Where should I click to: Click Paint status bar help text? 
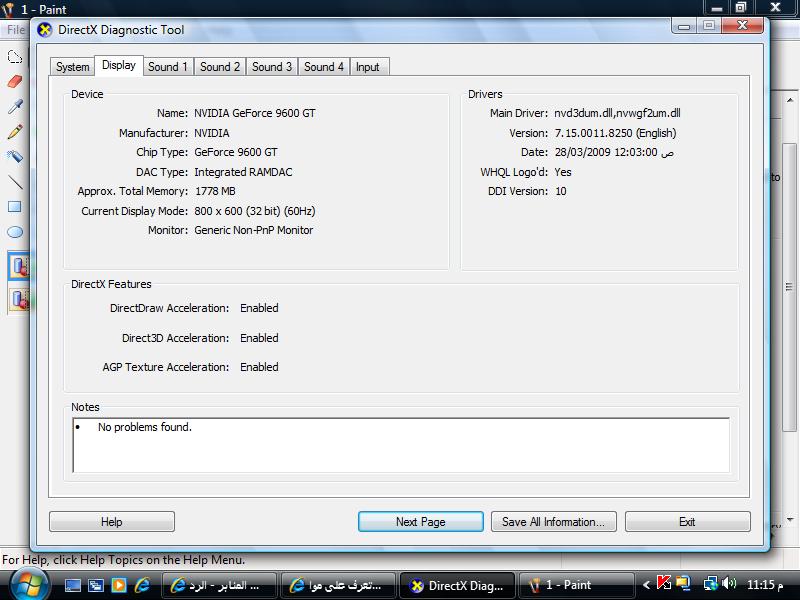pos(123,560)
